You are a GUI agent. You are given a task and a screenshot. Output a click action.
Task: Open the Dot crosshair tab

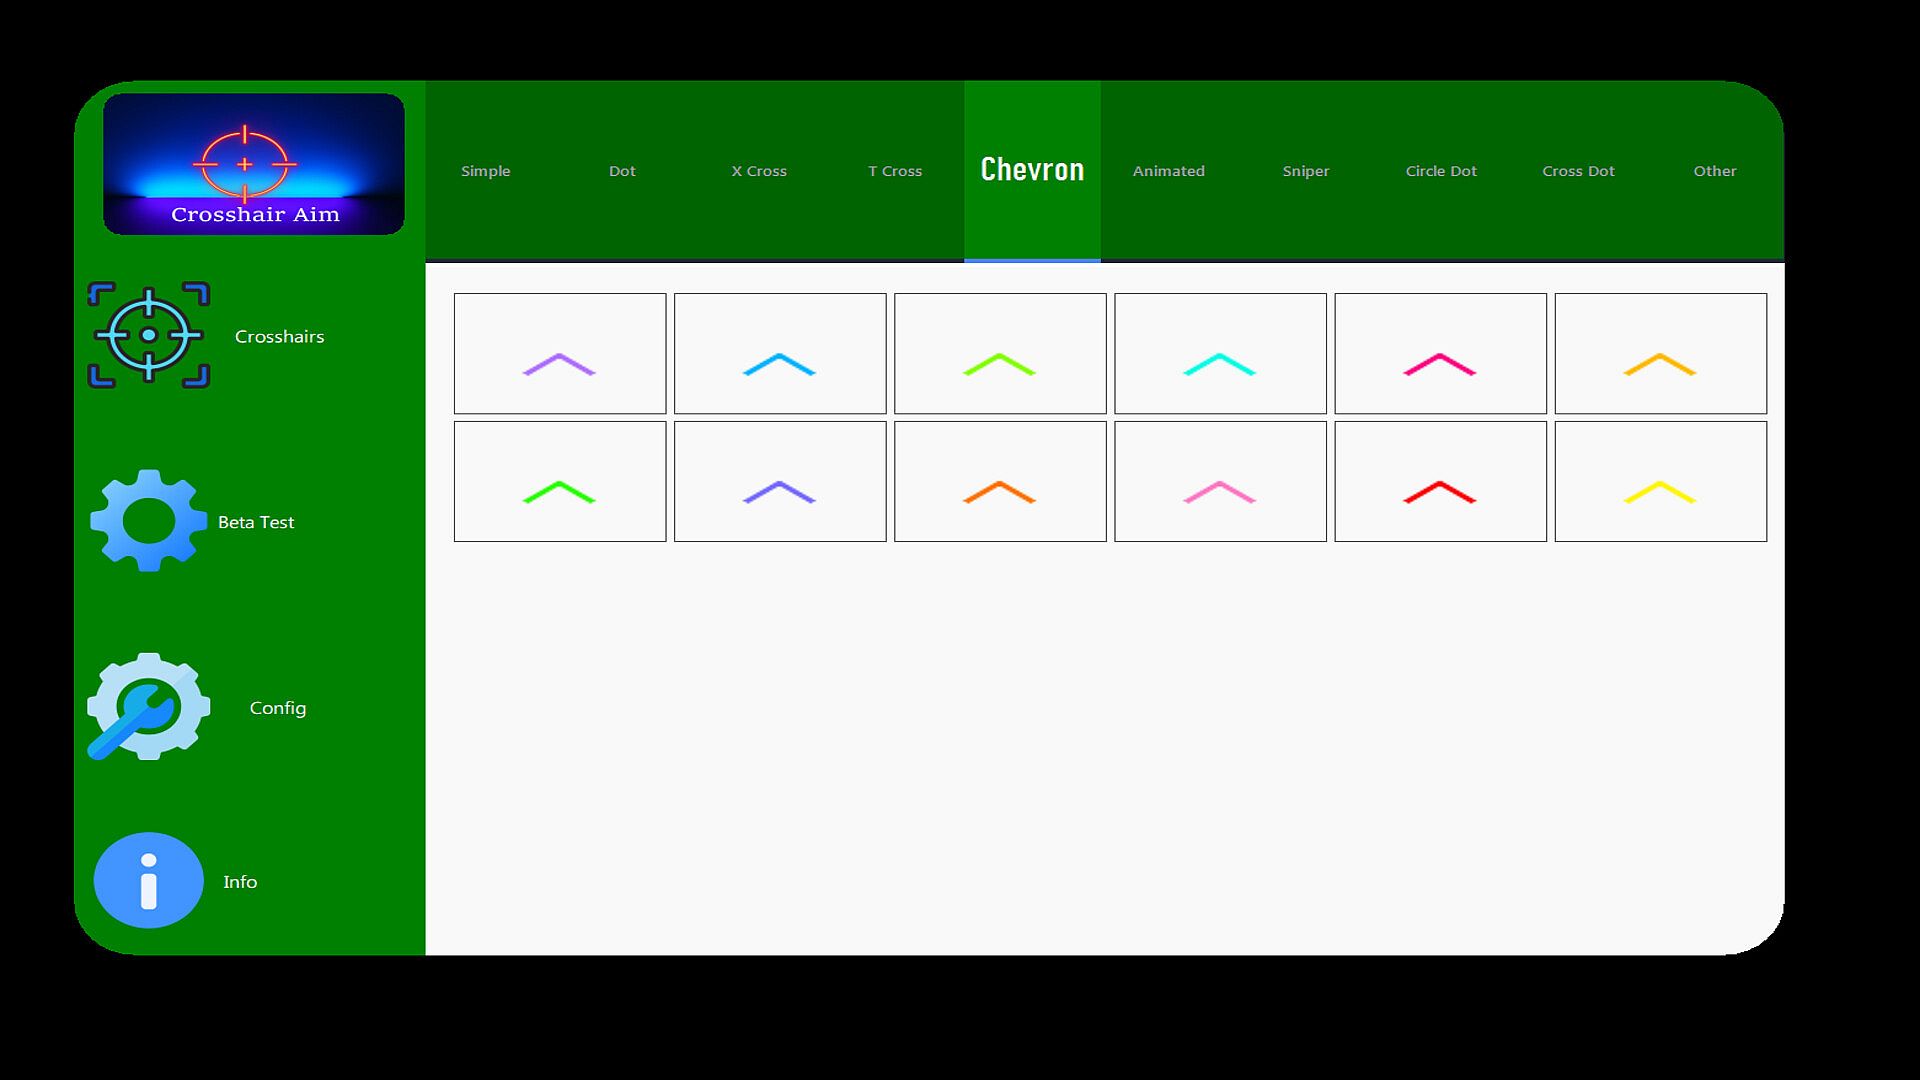[x=622, y=171]
